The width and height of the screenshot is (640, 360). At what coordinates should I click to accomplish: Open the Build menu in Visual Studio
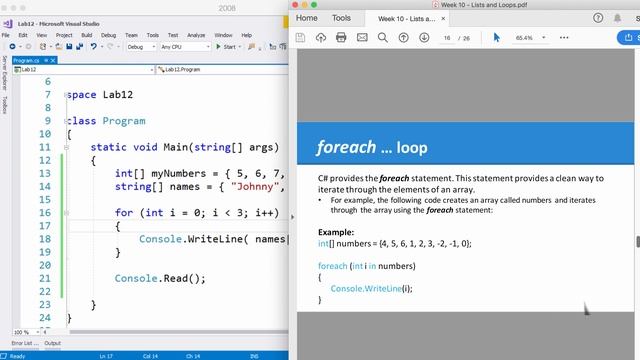click(x=87, y=35)
